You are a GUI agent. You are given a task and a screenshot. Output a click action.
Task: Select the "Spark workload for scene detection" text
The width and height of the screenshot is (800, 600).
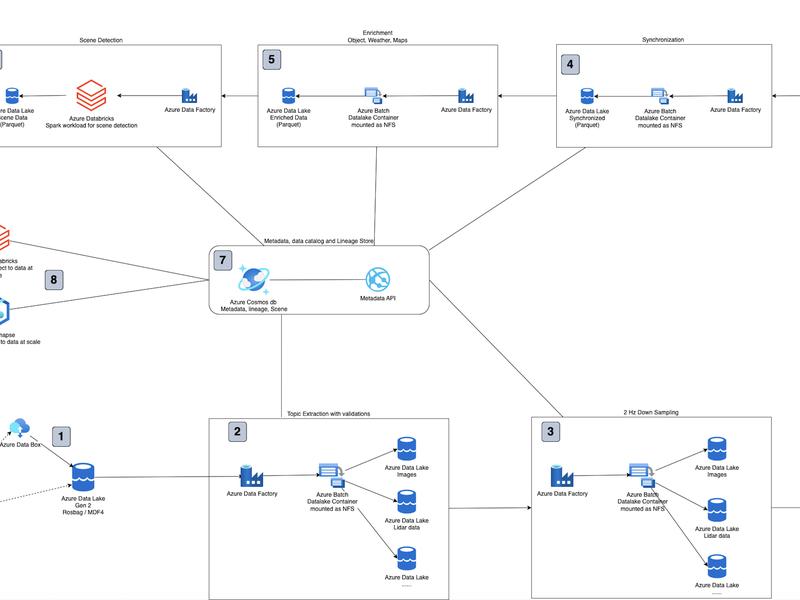91,126
